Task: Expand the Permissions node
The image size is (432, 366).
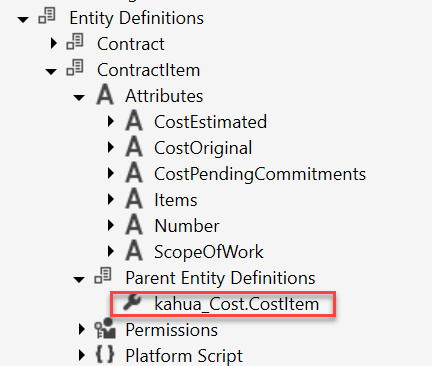Action: pyautogui.click(x=82, y=329)
